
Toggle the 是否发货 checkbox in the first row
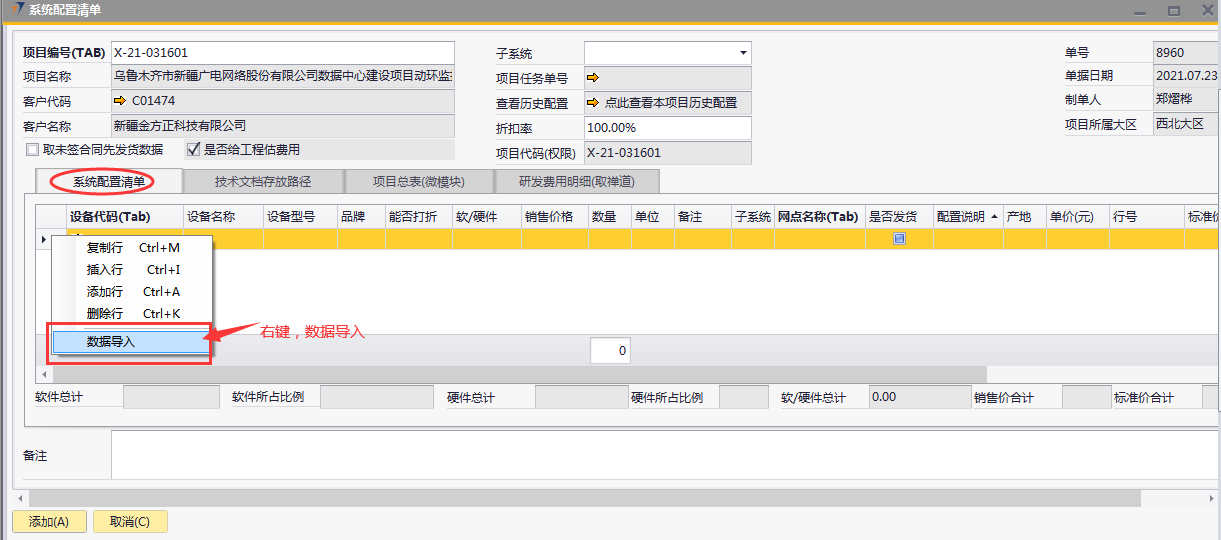click(899, 239)
